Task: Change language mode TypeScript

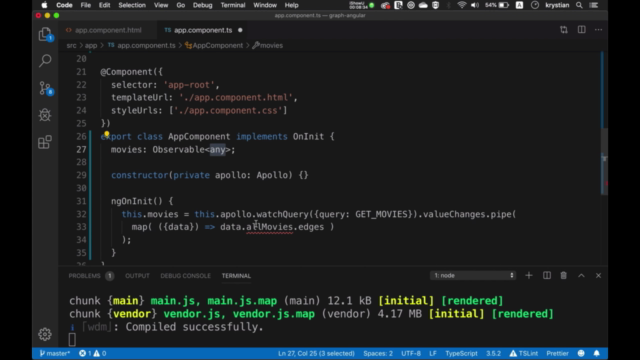Action: click(x=461, y=353)
